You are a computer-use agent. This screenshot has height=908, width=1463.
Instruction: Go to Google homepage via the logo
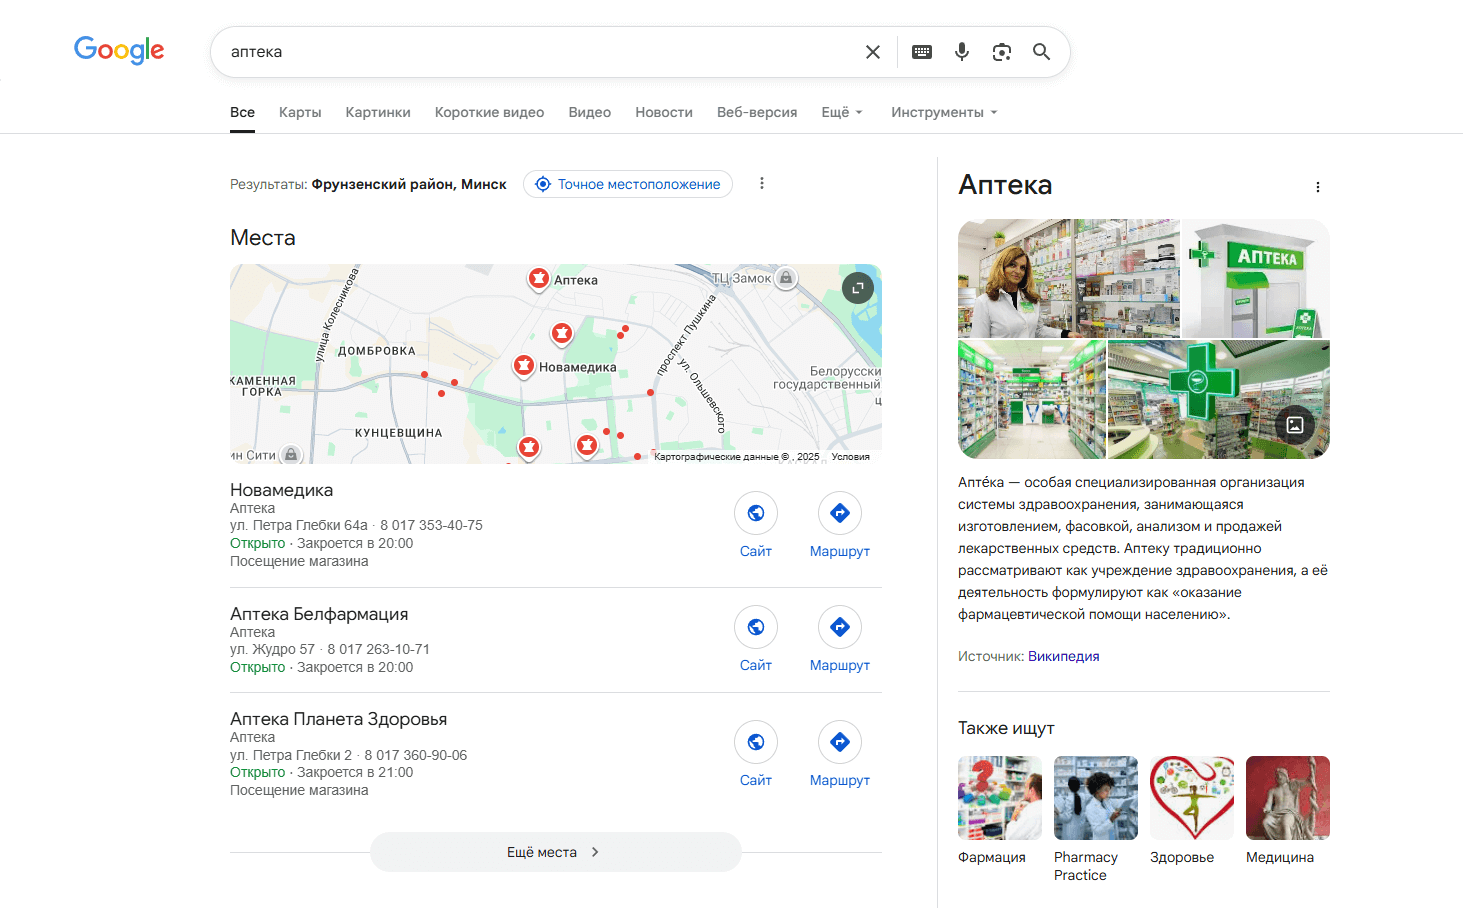tap(119, 50)
